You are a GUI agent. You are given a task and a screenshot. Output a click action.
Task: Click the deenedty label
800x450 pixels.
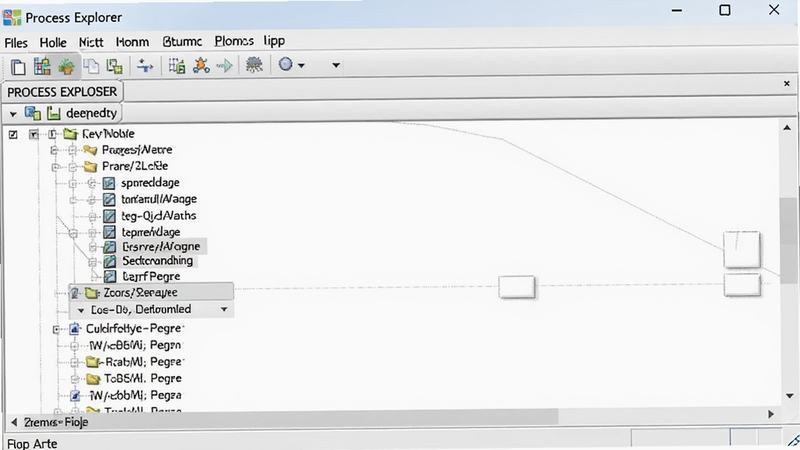[x=91, y=113]
